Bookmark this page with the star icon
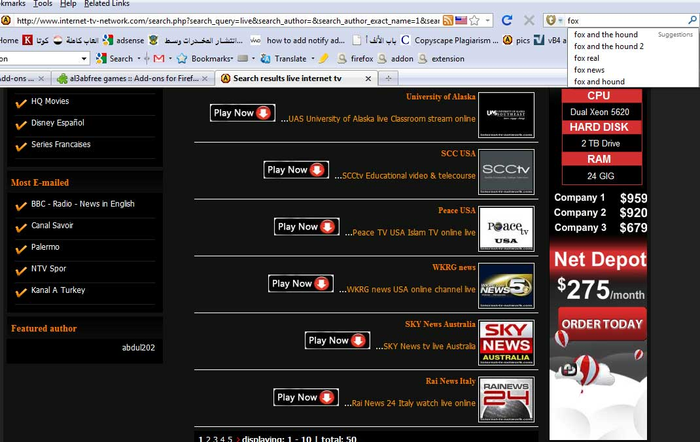700x442 pixels. [475, 21]
